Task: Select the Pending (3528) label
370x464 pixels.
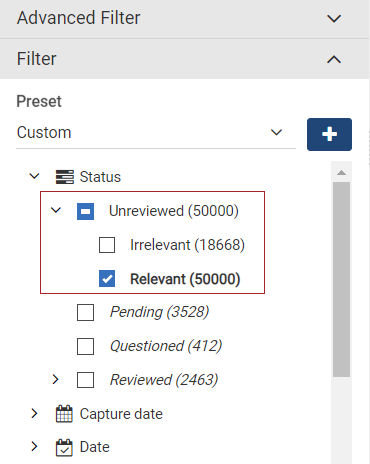Action: [159, 312]
